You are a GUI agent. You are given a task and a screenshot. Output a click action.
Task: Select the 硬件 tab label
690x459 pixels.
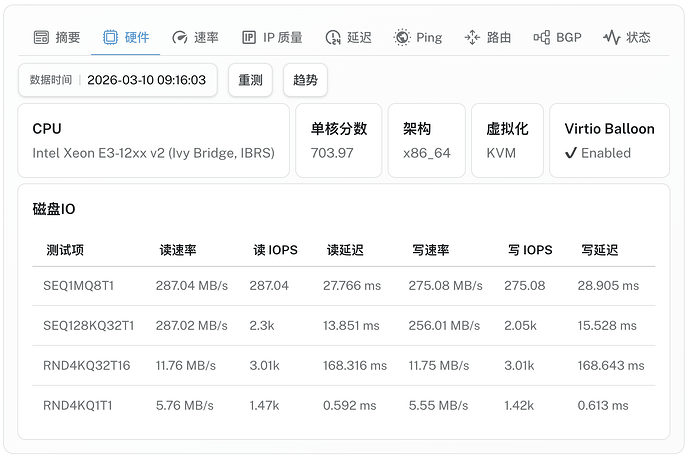pyautogui.click(x=137, y=37)
